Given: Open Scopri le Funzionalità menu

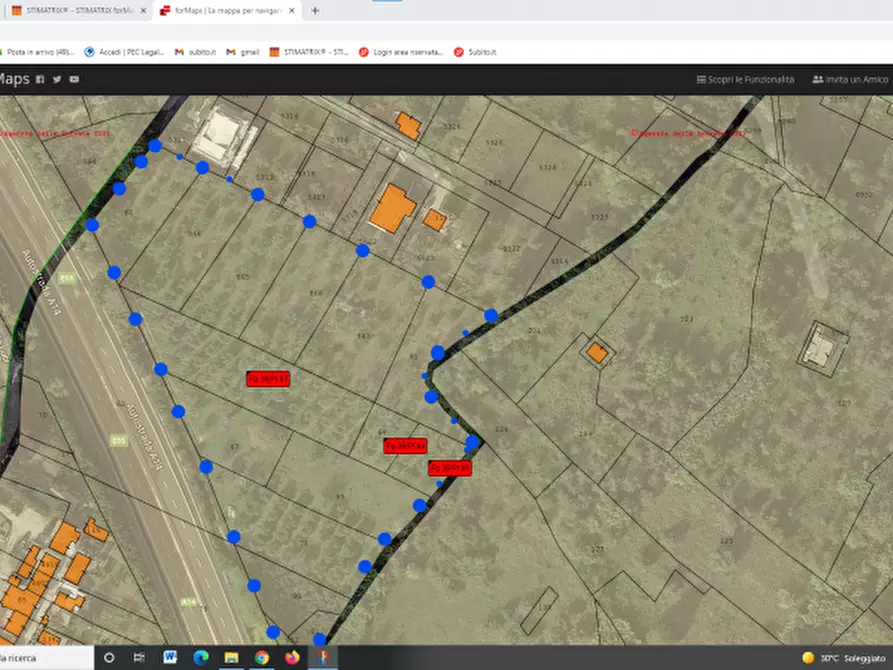Looking at the screenshot, I should 745,79.
